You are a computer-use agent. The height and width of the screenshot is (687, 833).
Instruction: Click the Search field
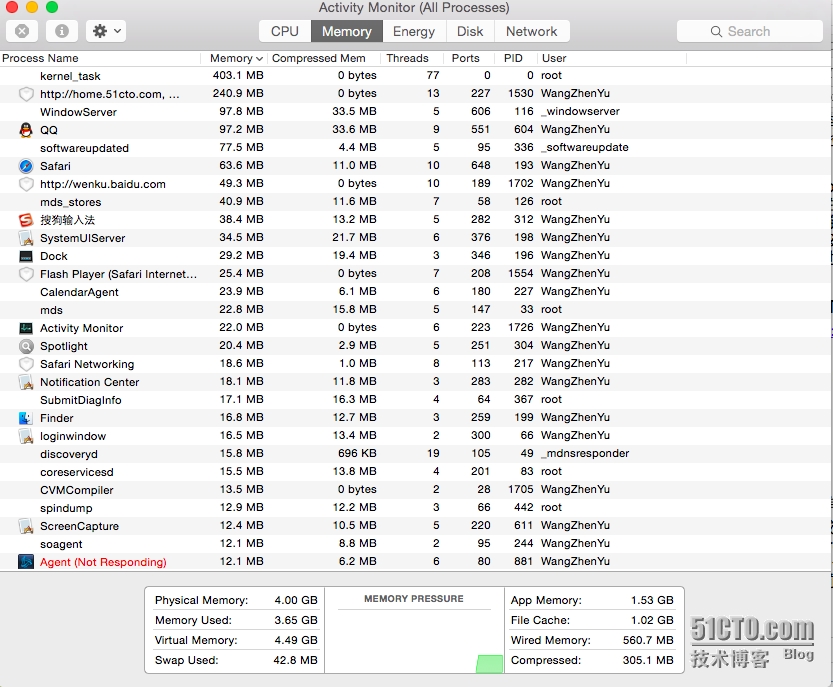[x=749, y=31]
